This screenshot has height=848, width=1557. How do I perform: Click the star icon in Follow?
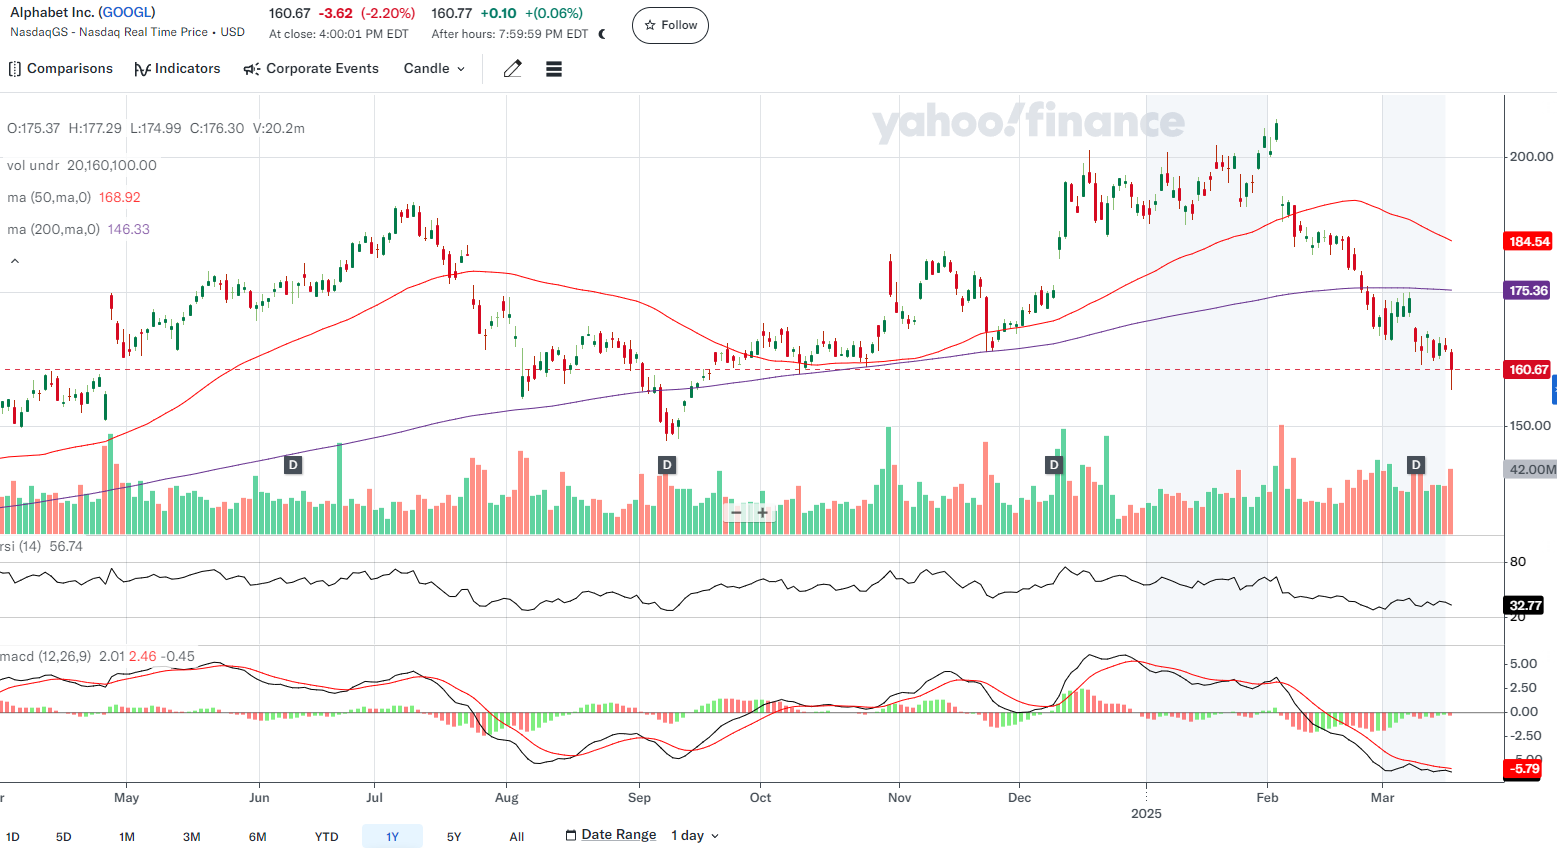[650, 25]
